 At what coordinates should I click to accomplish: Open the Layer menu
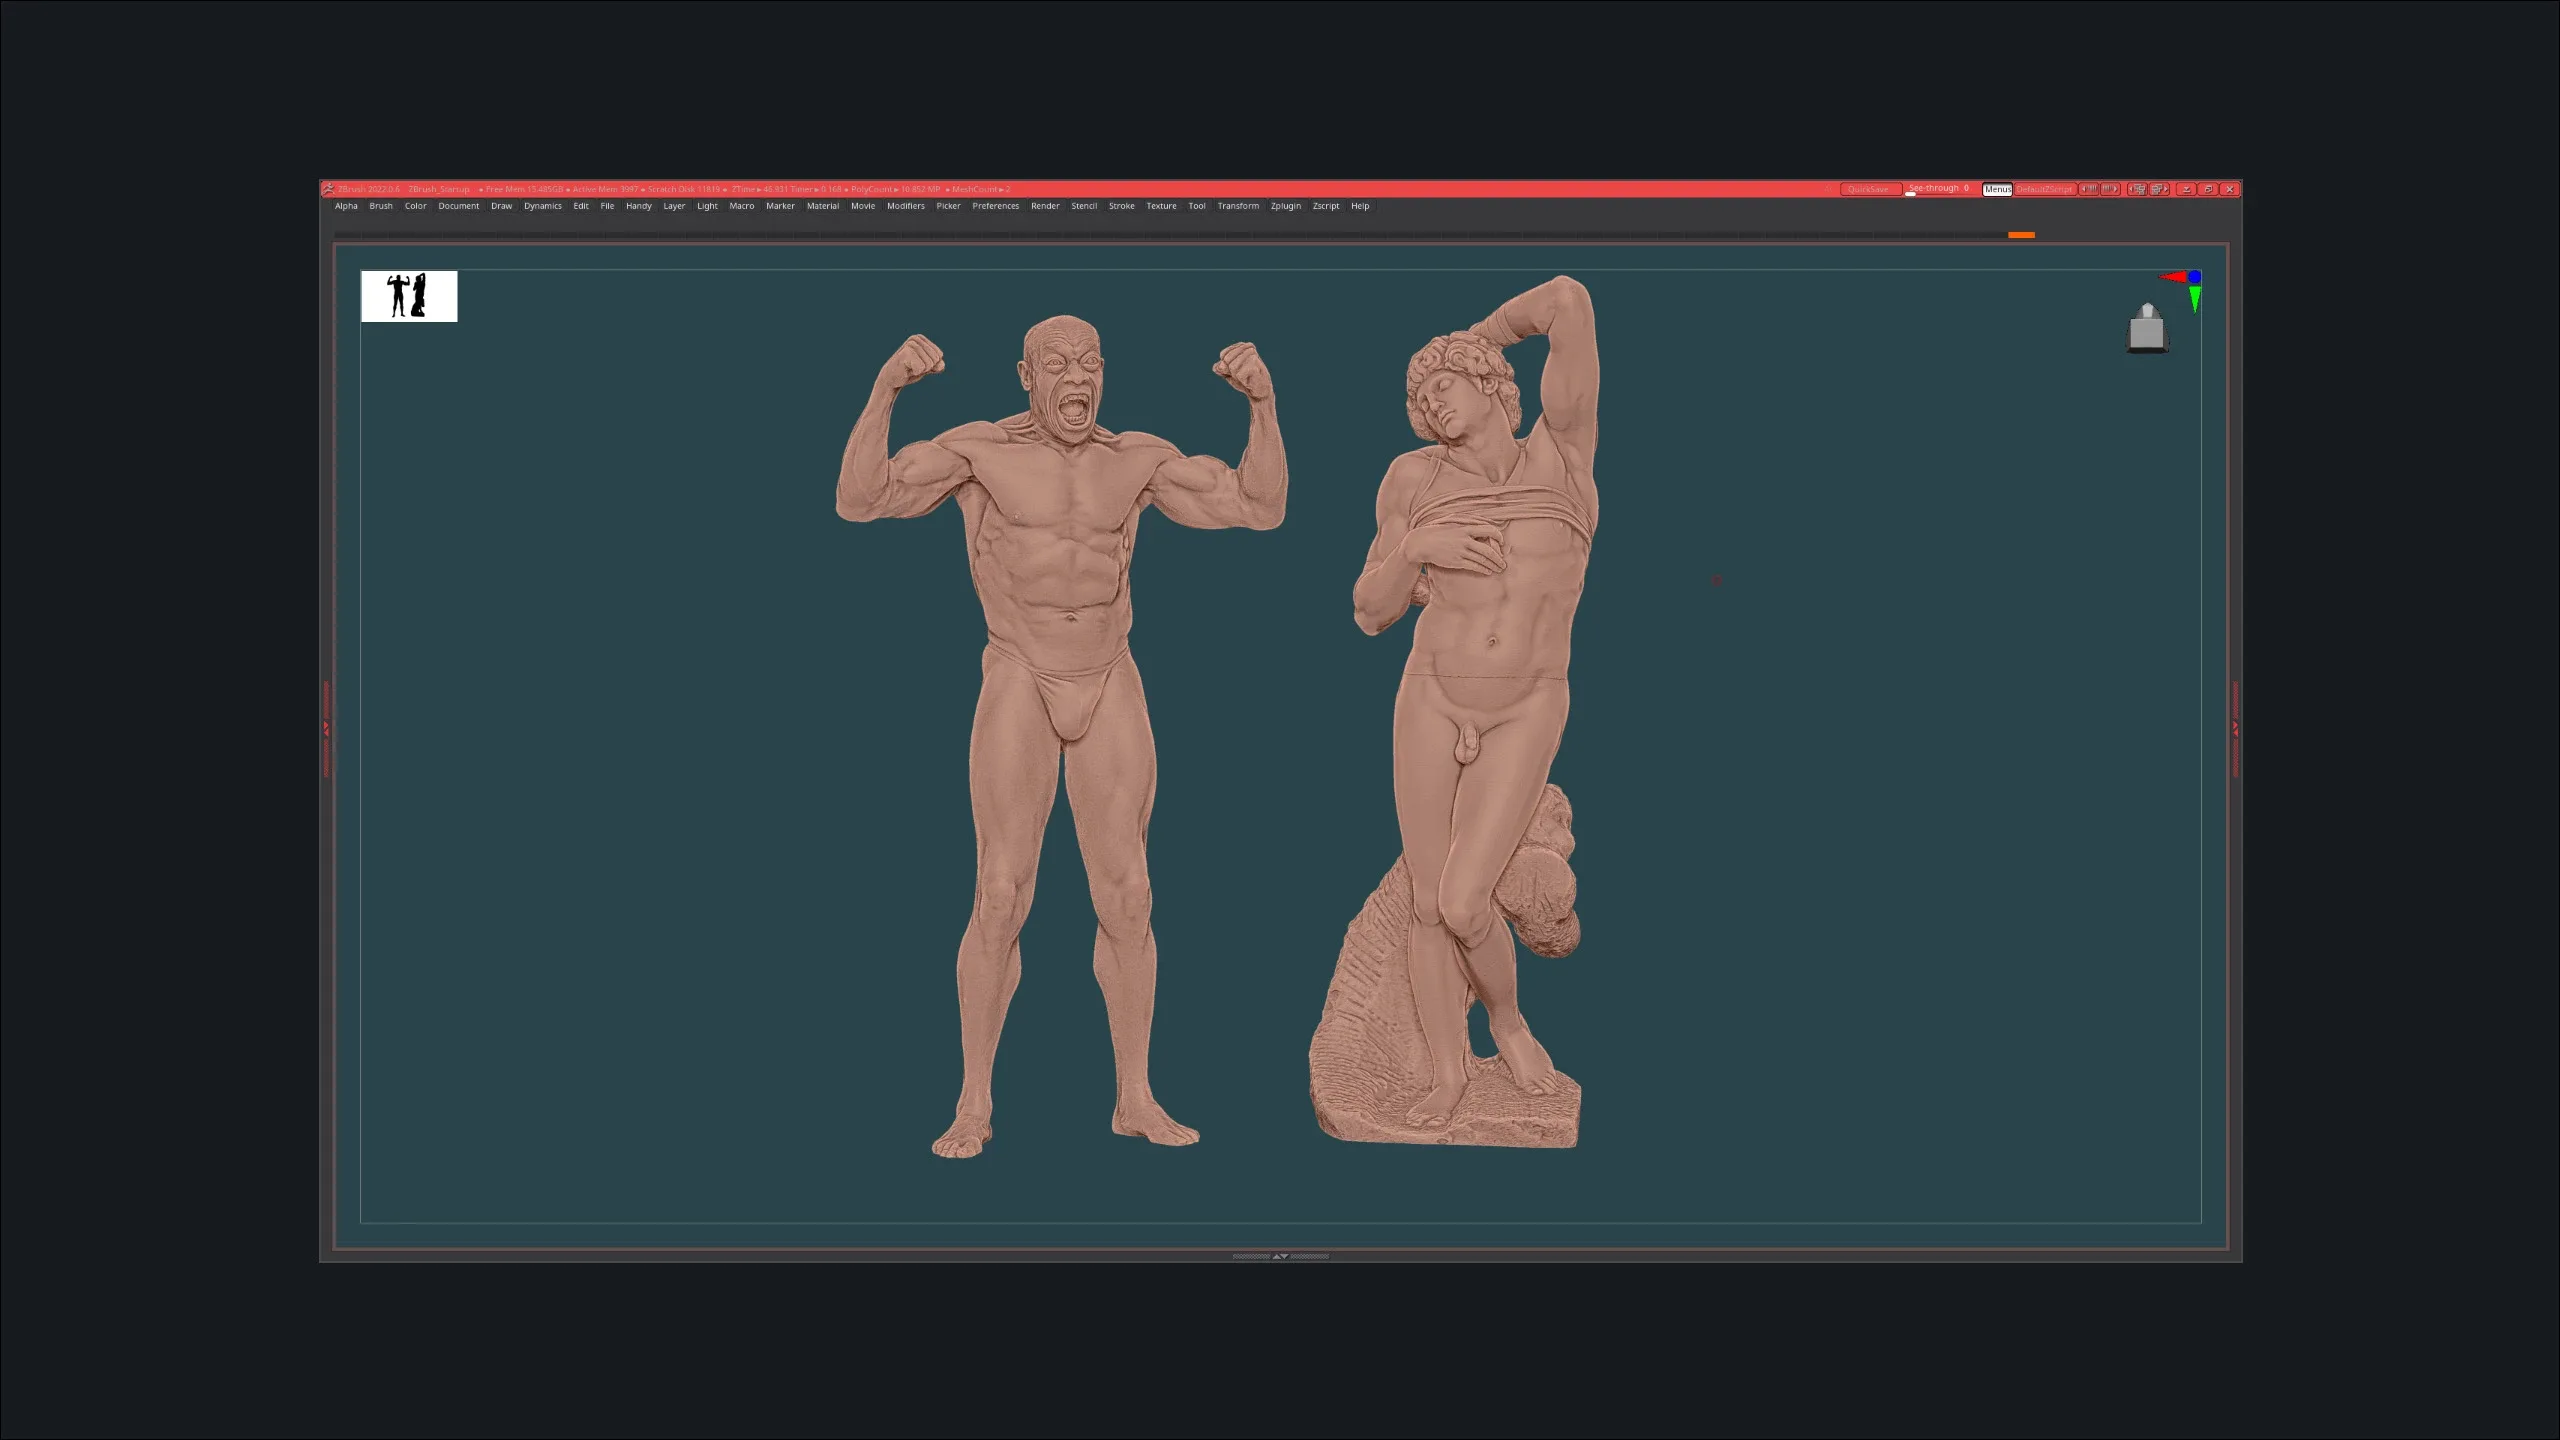point(674,206)
